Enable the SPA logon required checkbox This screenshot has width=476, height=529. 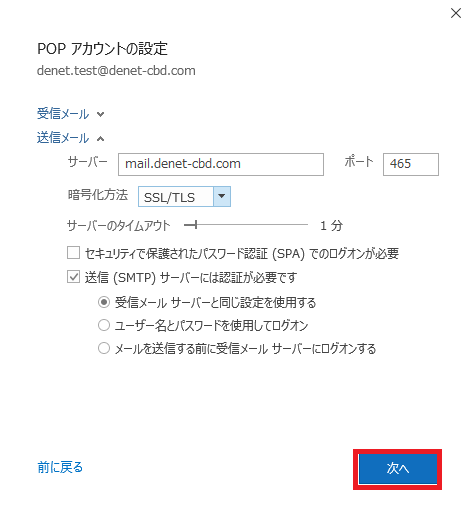click(x=73, y=253)
